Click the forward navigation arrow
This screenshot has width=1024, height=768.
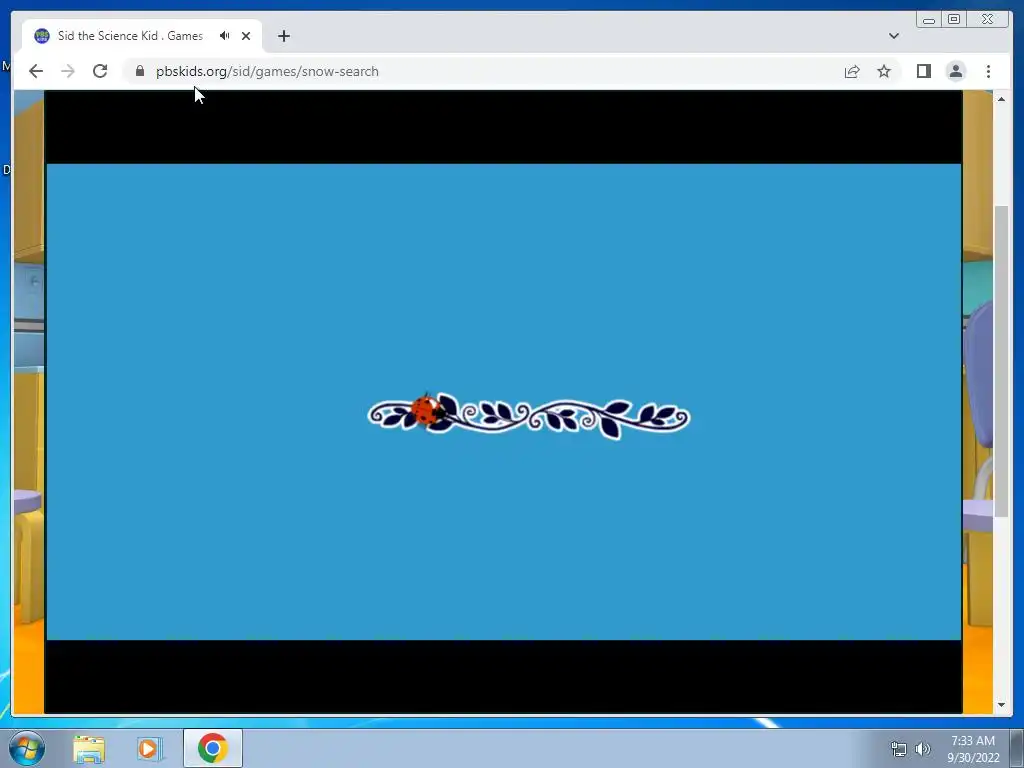(x=68, y=71)
